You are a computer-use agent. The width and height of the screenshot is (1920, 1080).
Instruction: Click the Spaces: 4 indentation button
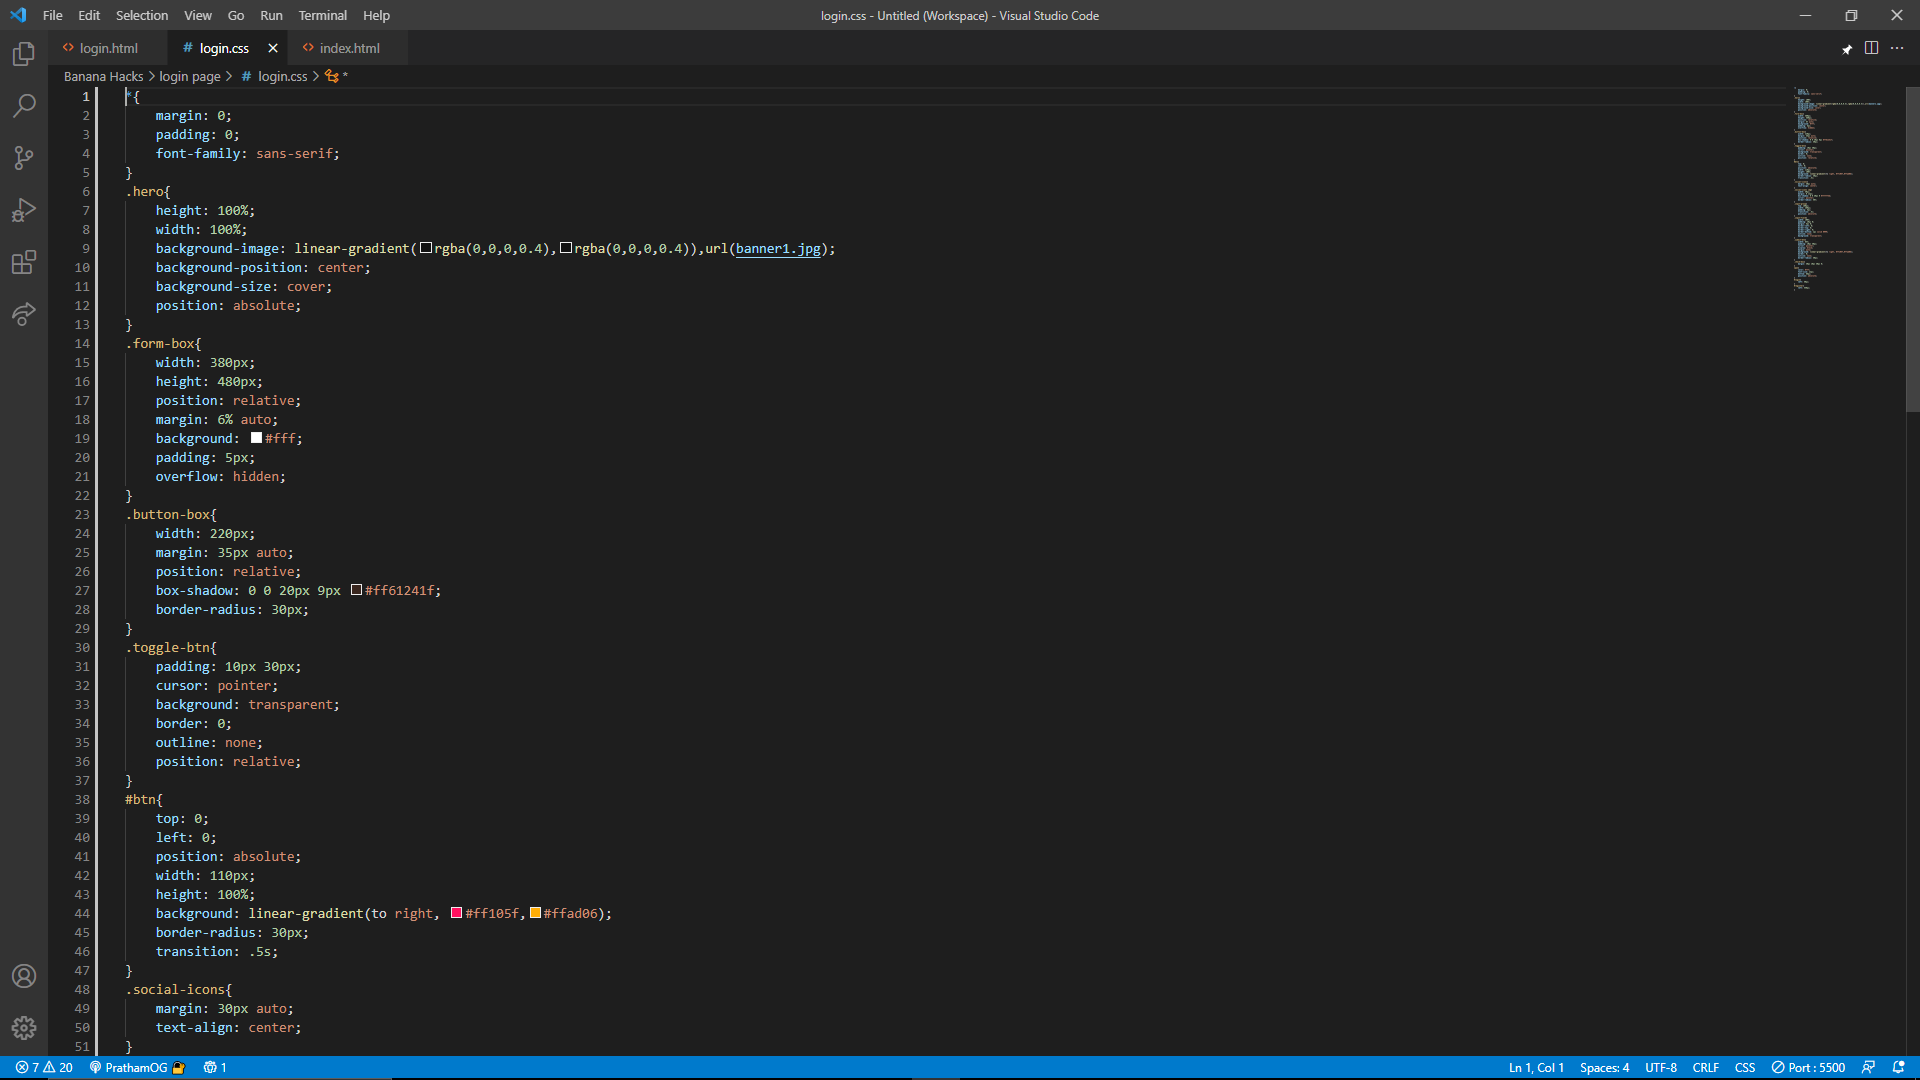(1604, 1067)
